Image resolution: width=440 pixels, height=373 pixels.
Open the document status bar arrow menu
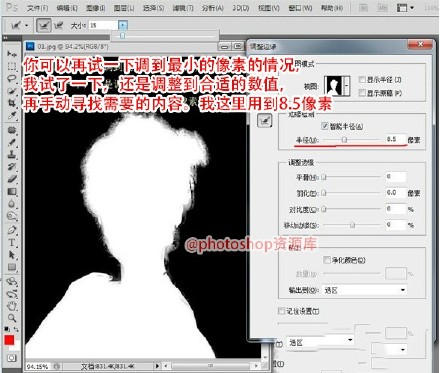tap(157, 366)
